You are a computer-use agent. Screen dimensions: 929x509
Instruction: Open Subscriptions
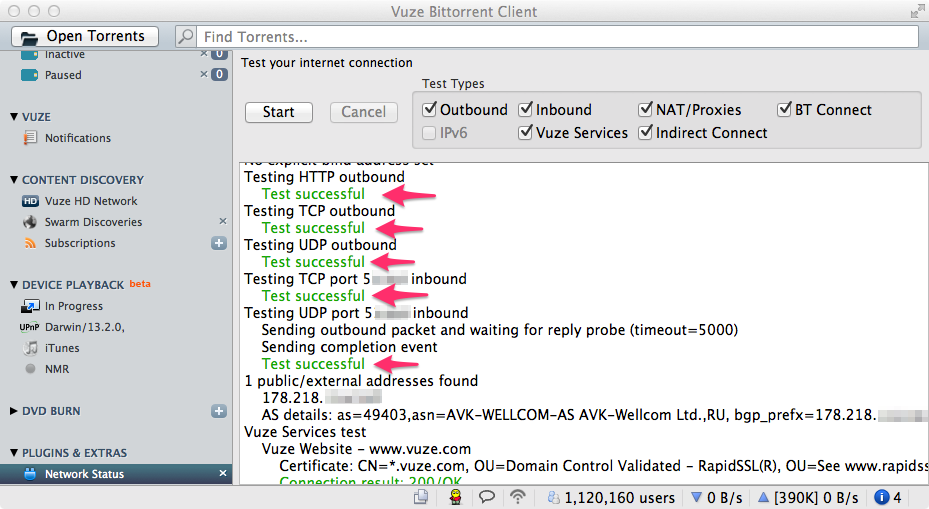pyautogui.click(x=80, y=243)
